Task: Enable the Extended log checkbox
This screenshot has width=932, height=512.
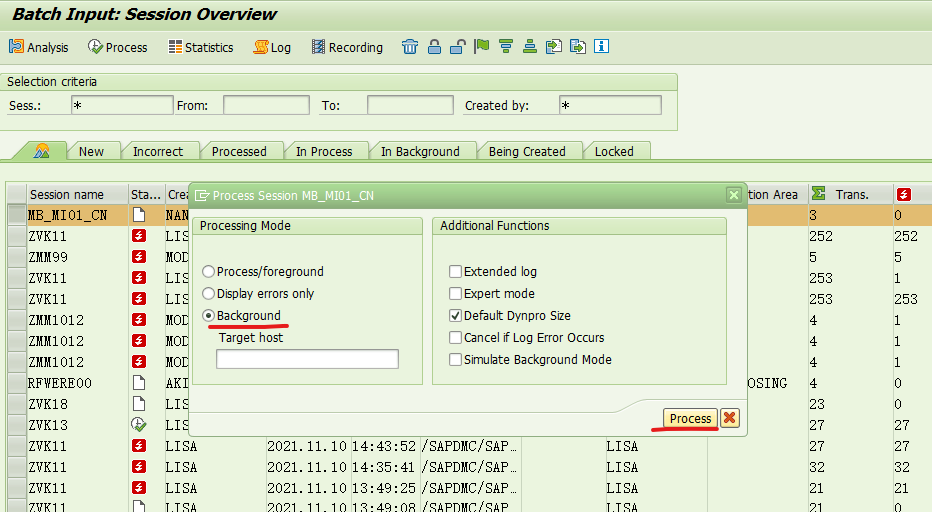Action: 455,272
